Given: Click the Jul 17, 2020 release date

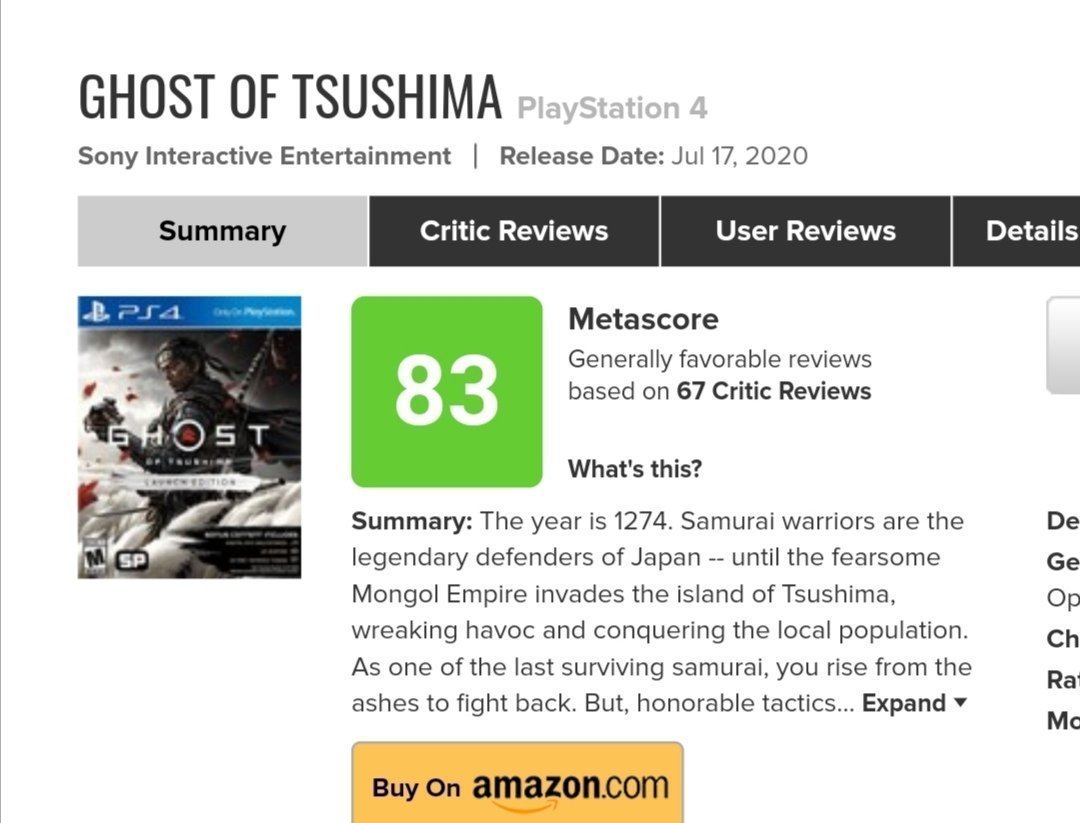Looking at the screenshot, I should 740,157.
